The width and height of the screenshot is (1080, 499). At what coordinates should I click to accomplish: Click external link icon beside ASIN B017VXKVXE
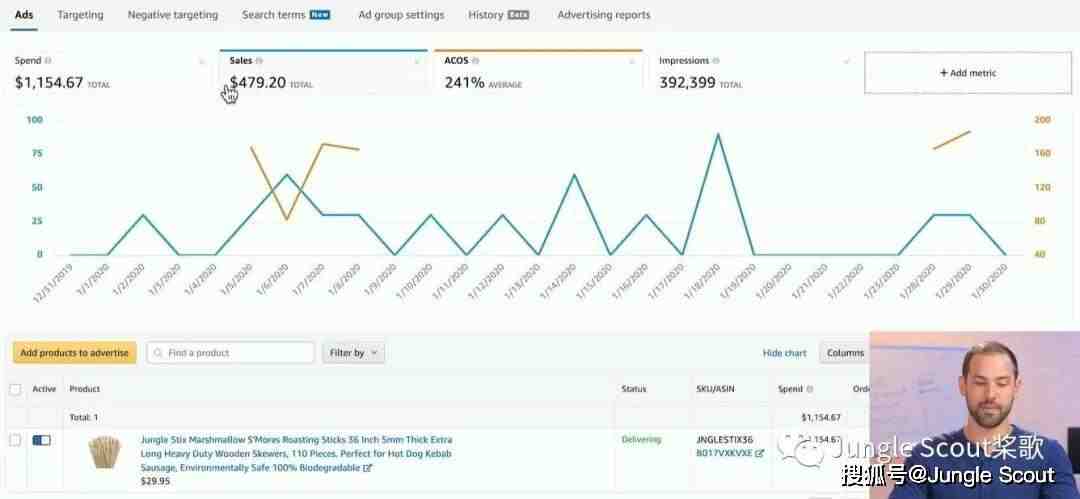click(760, 454)
